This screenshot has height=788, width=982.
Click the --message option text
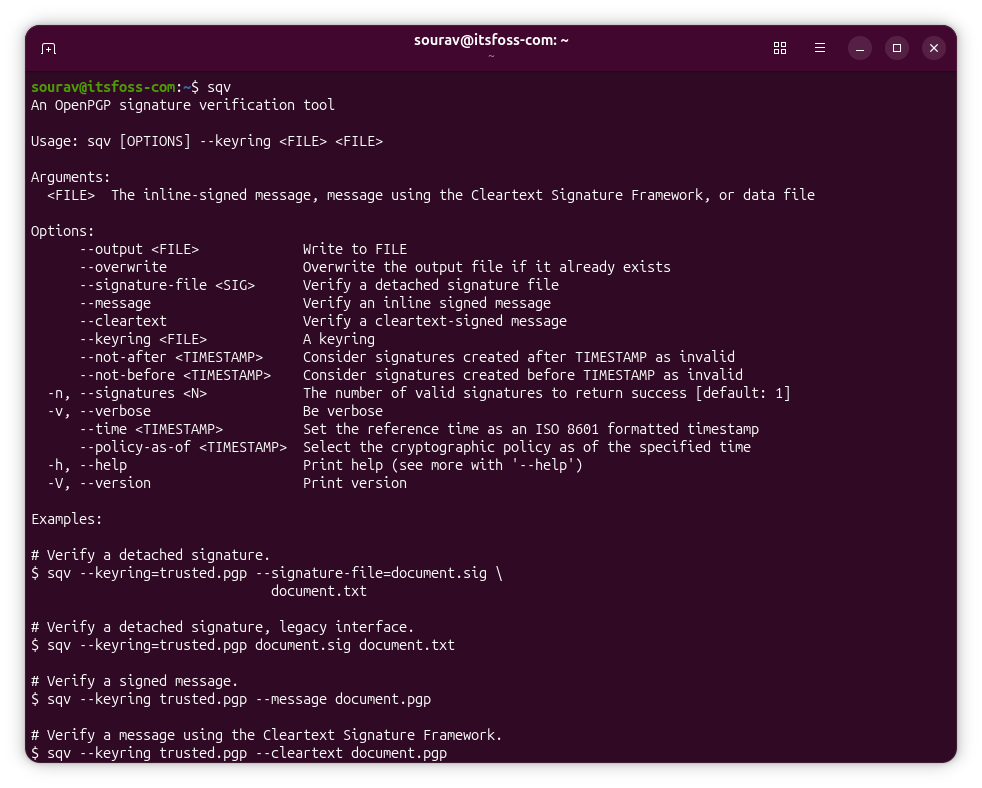tap(115, 303)
